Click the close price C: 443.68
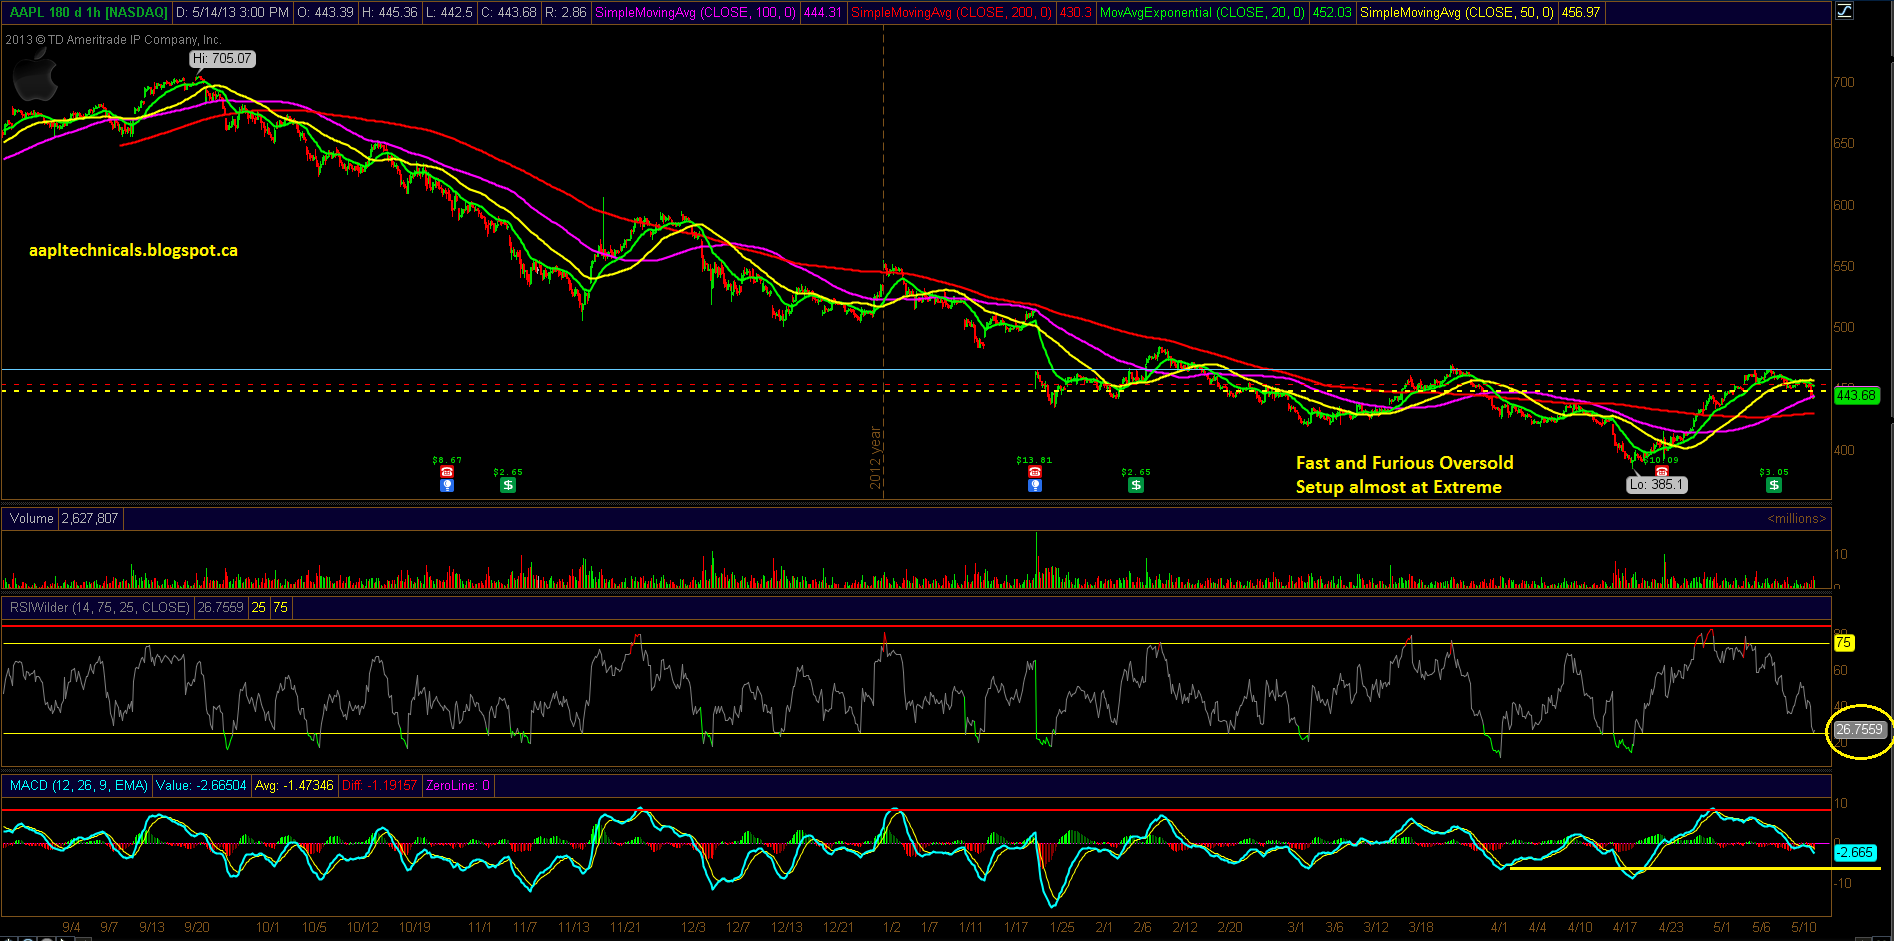This screenshot has width=1894, height=941. [x=508, y=13]
